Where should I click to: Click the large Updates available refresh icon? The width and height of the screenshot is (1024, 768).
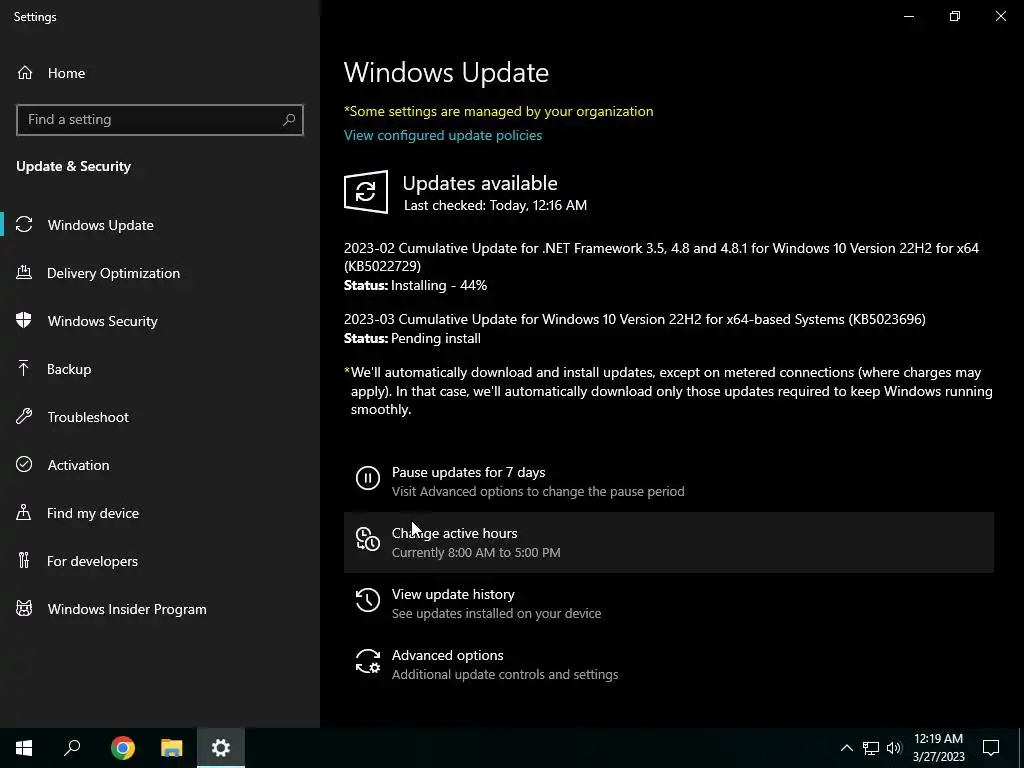366,192
